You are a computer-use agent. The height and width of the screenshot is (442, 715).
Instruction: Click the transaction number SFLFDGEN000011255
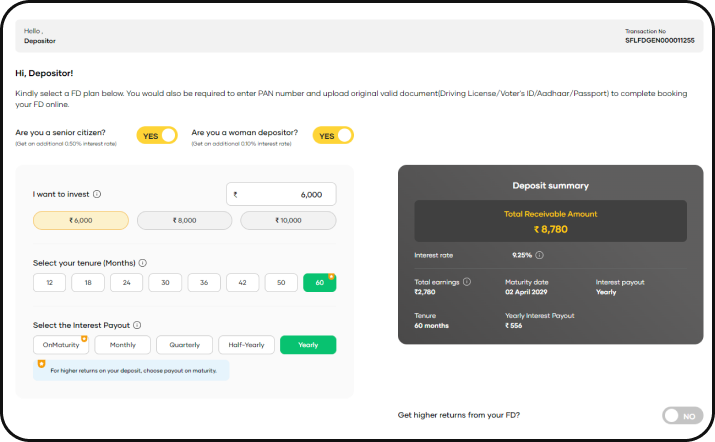[x=660, y=41]
